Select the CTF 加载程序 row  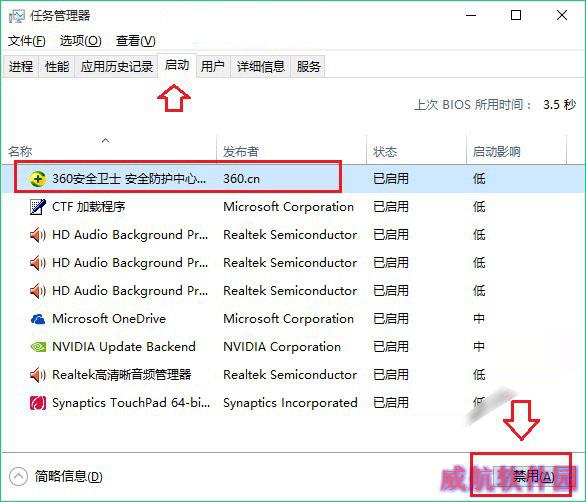(293, 207)
